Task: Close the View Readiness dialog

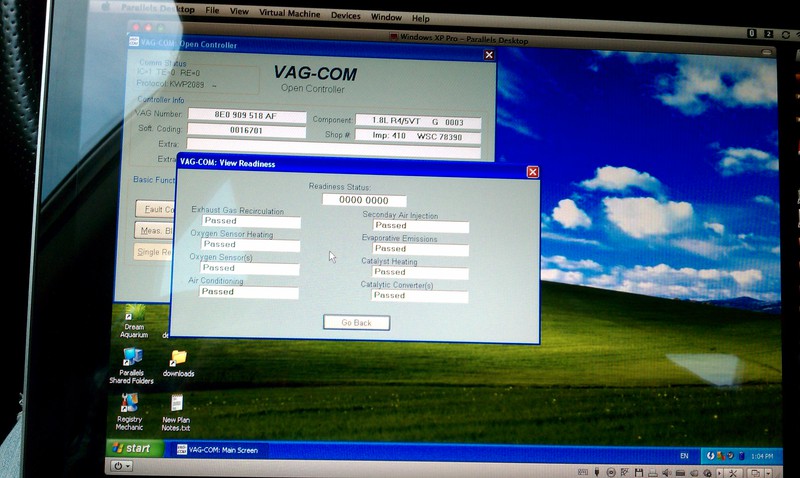Action: pos(533,172)
